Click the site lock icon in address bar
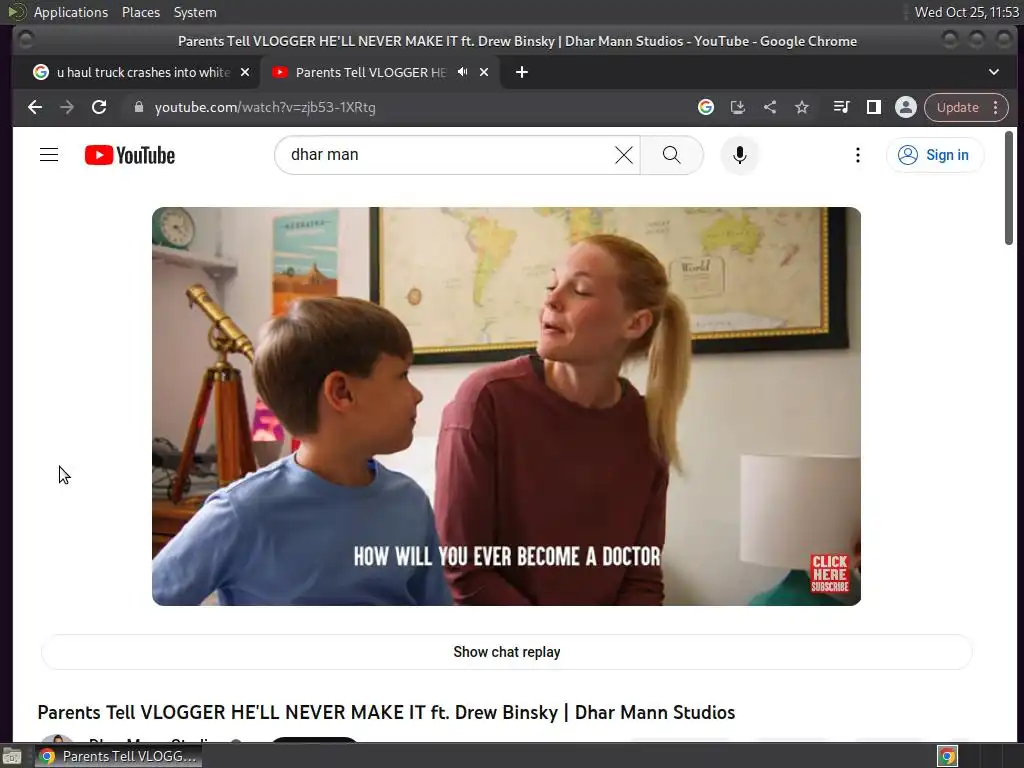The width and height of the screenshot is (1024, 768). (x=138, y=107)
